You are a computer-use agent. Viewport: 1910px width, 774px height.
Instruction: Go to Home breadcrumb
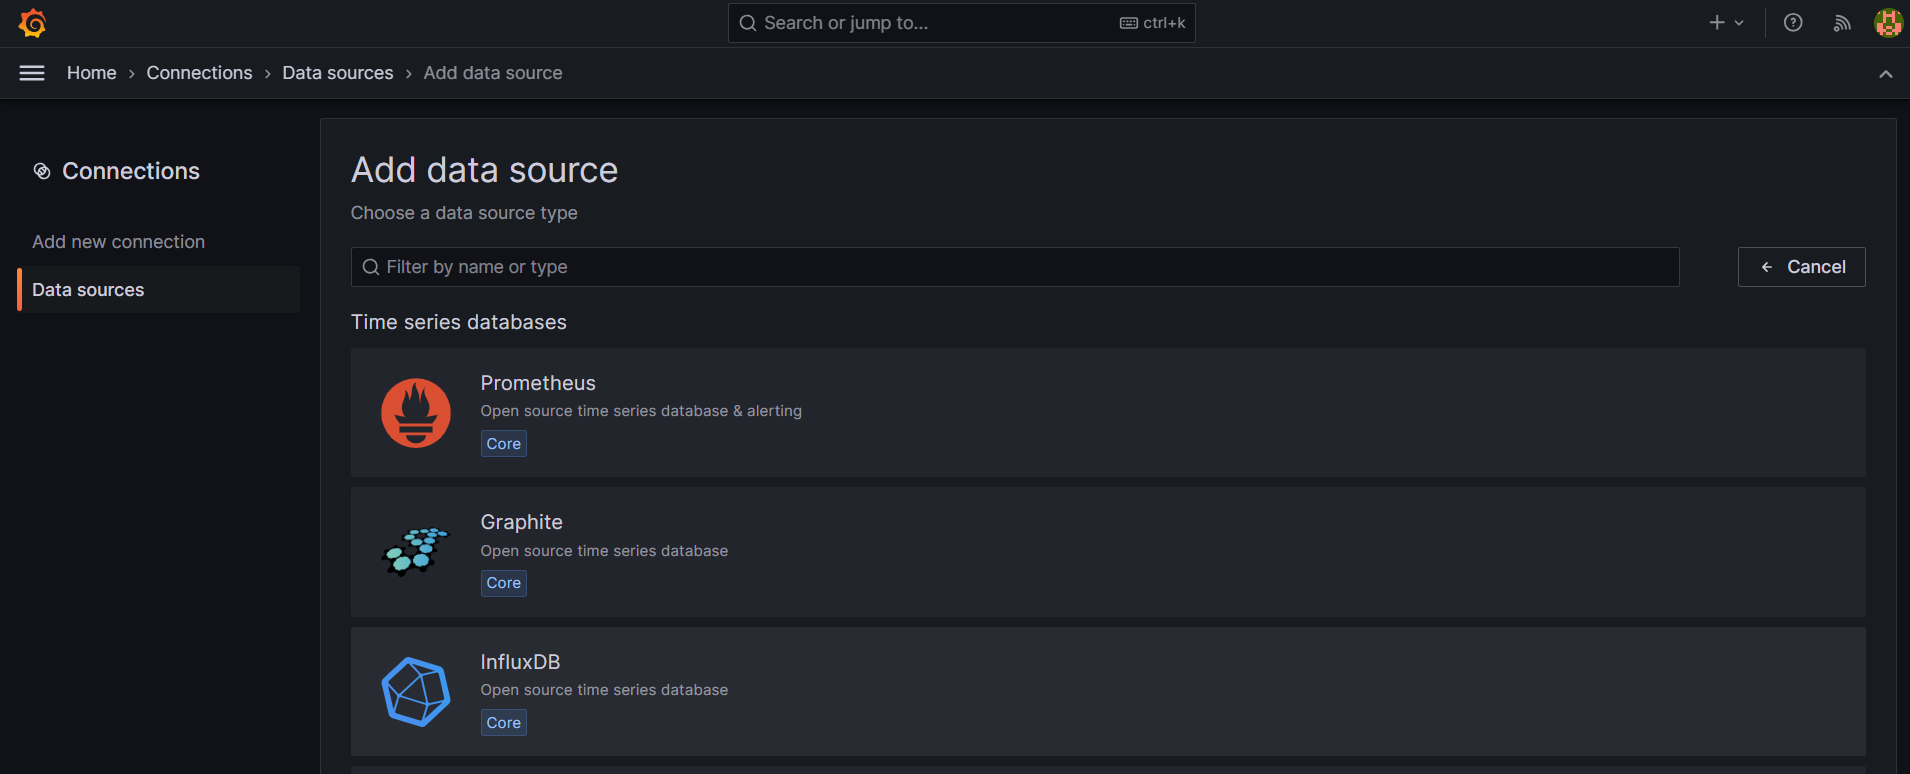(x=92, y=73)
